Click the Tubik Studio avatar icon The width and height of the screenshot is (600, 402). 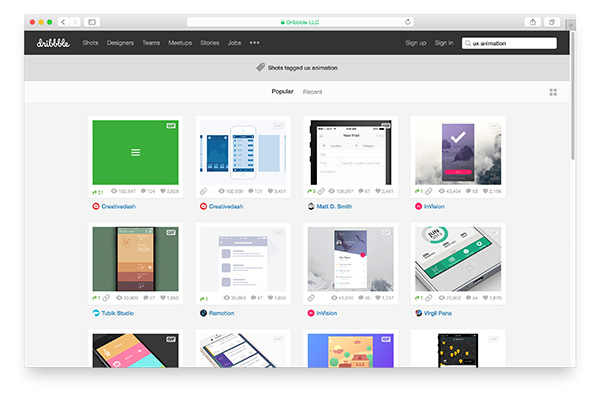pos(96,312)
